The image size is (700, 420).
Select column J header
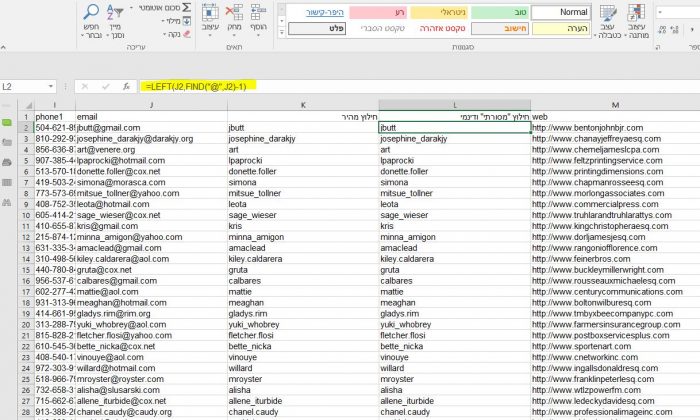pos(151,105)
